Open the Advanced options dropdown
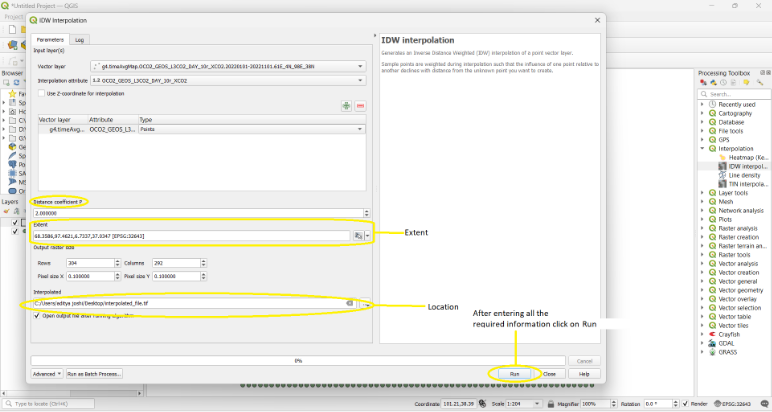 coord(46,374)
